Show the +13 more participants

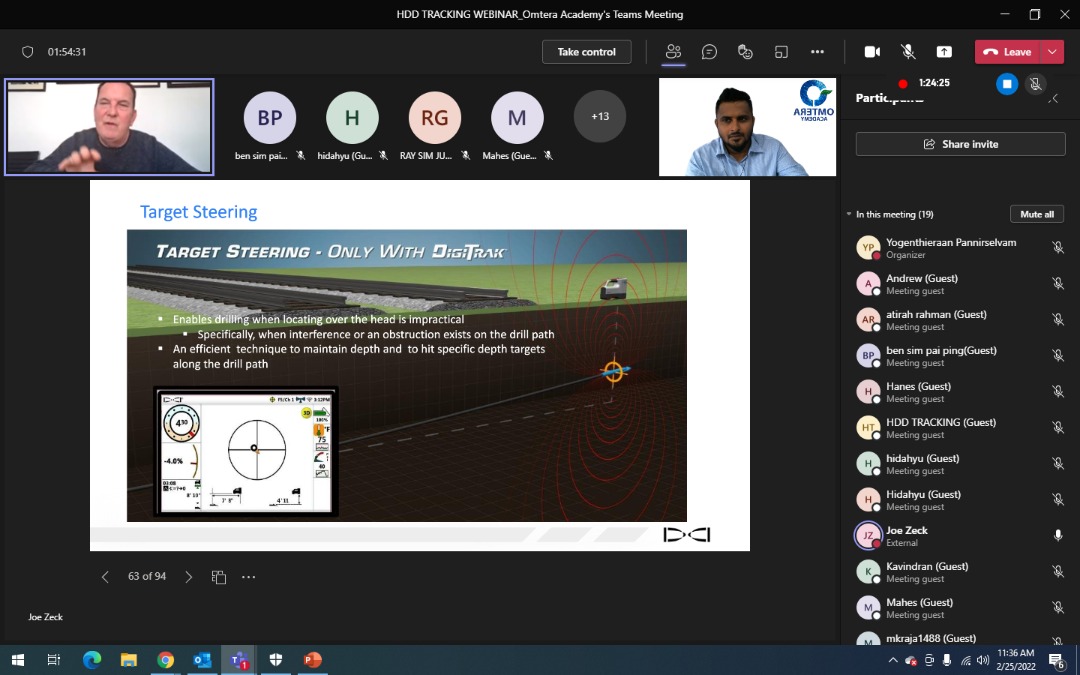600,116
